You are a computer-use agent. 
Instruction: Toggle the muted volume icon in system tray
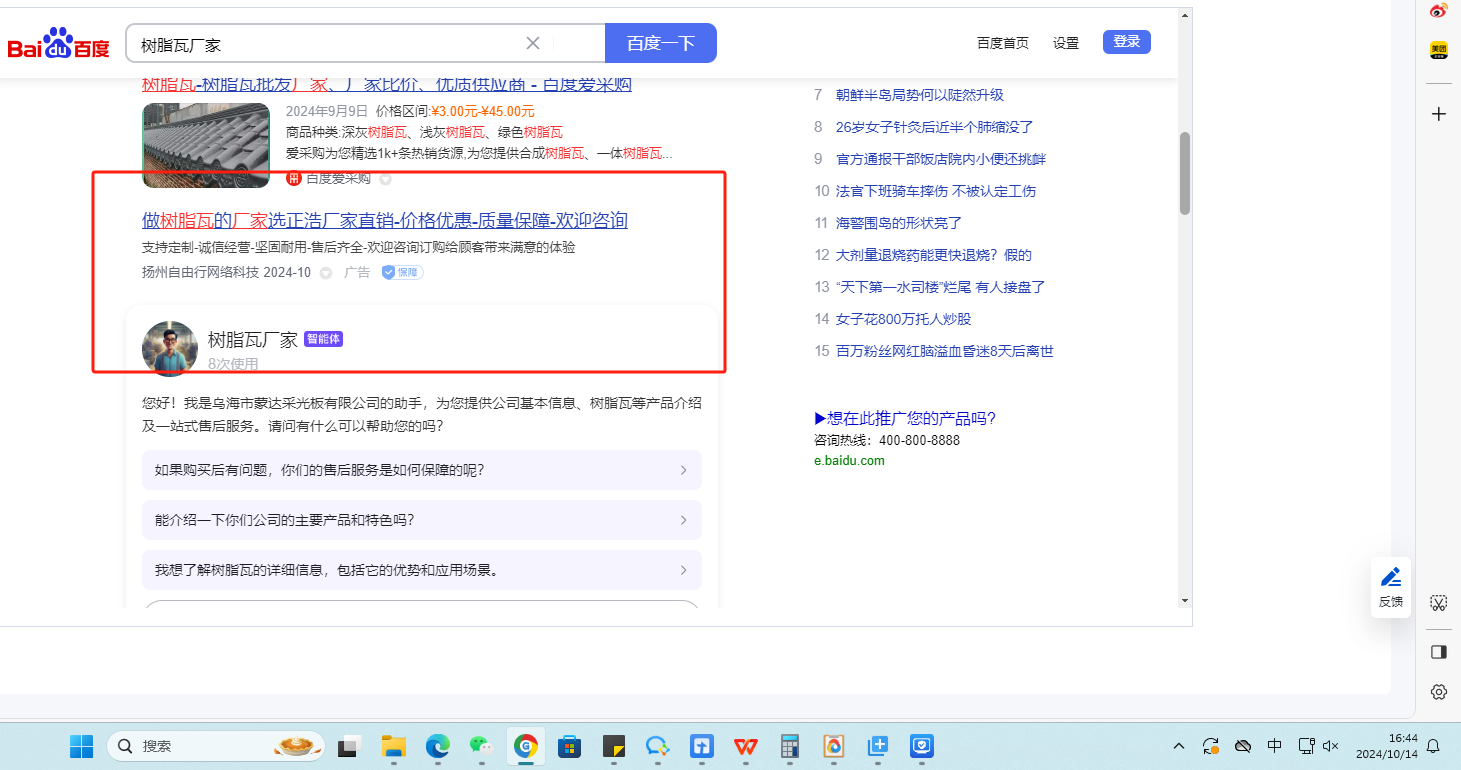click(1330, 746)
